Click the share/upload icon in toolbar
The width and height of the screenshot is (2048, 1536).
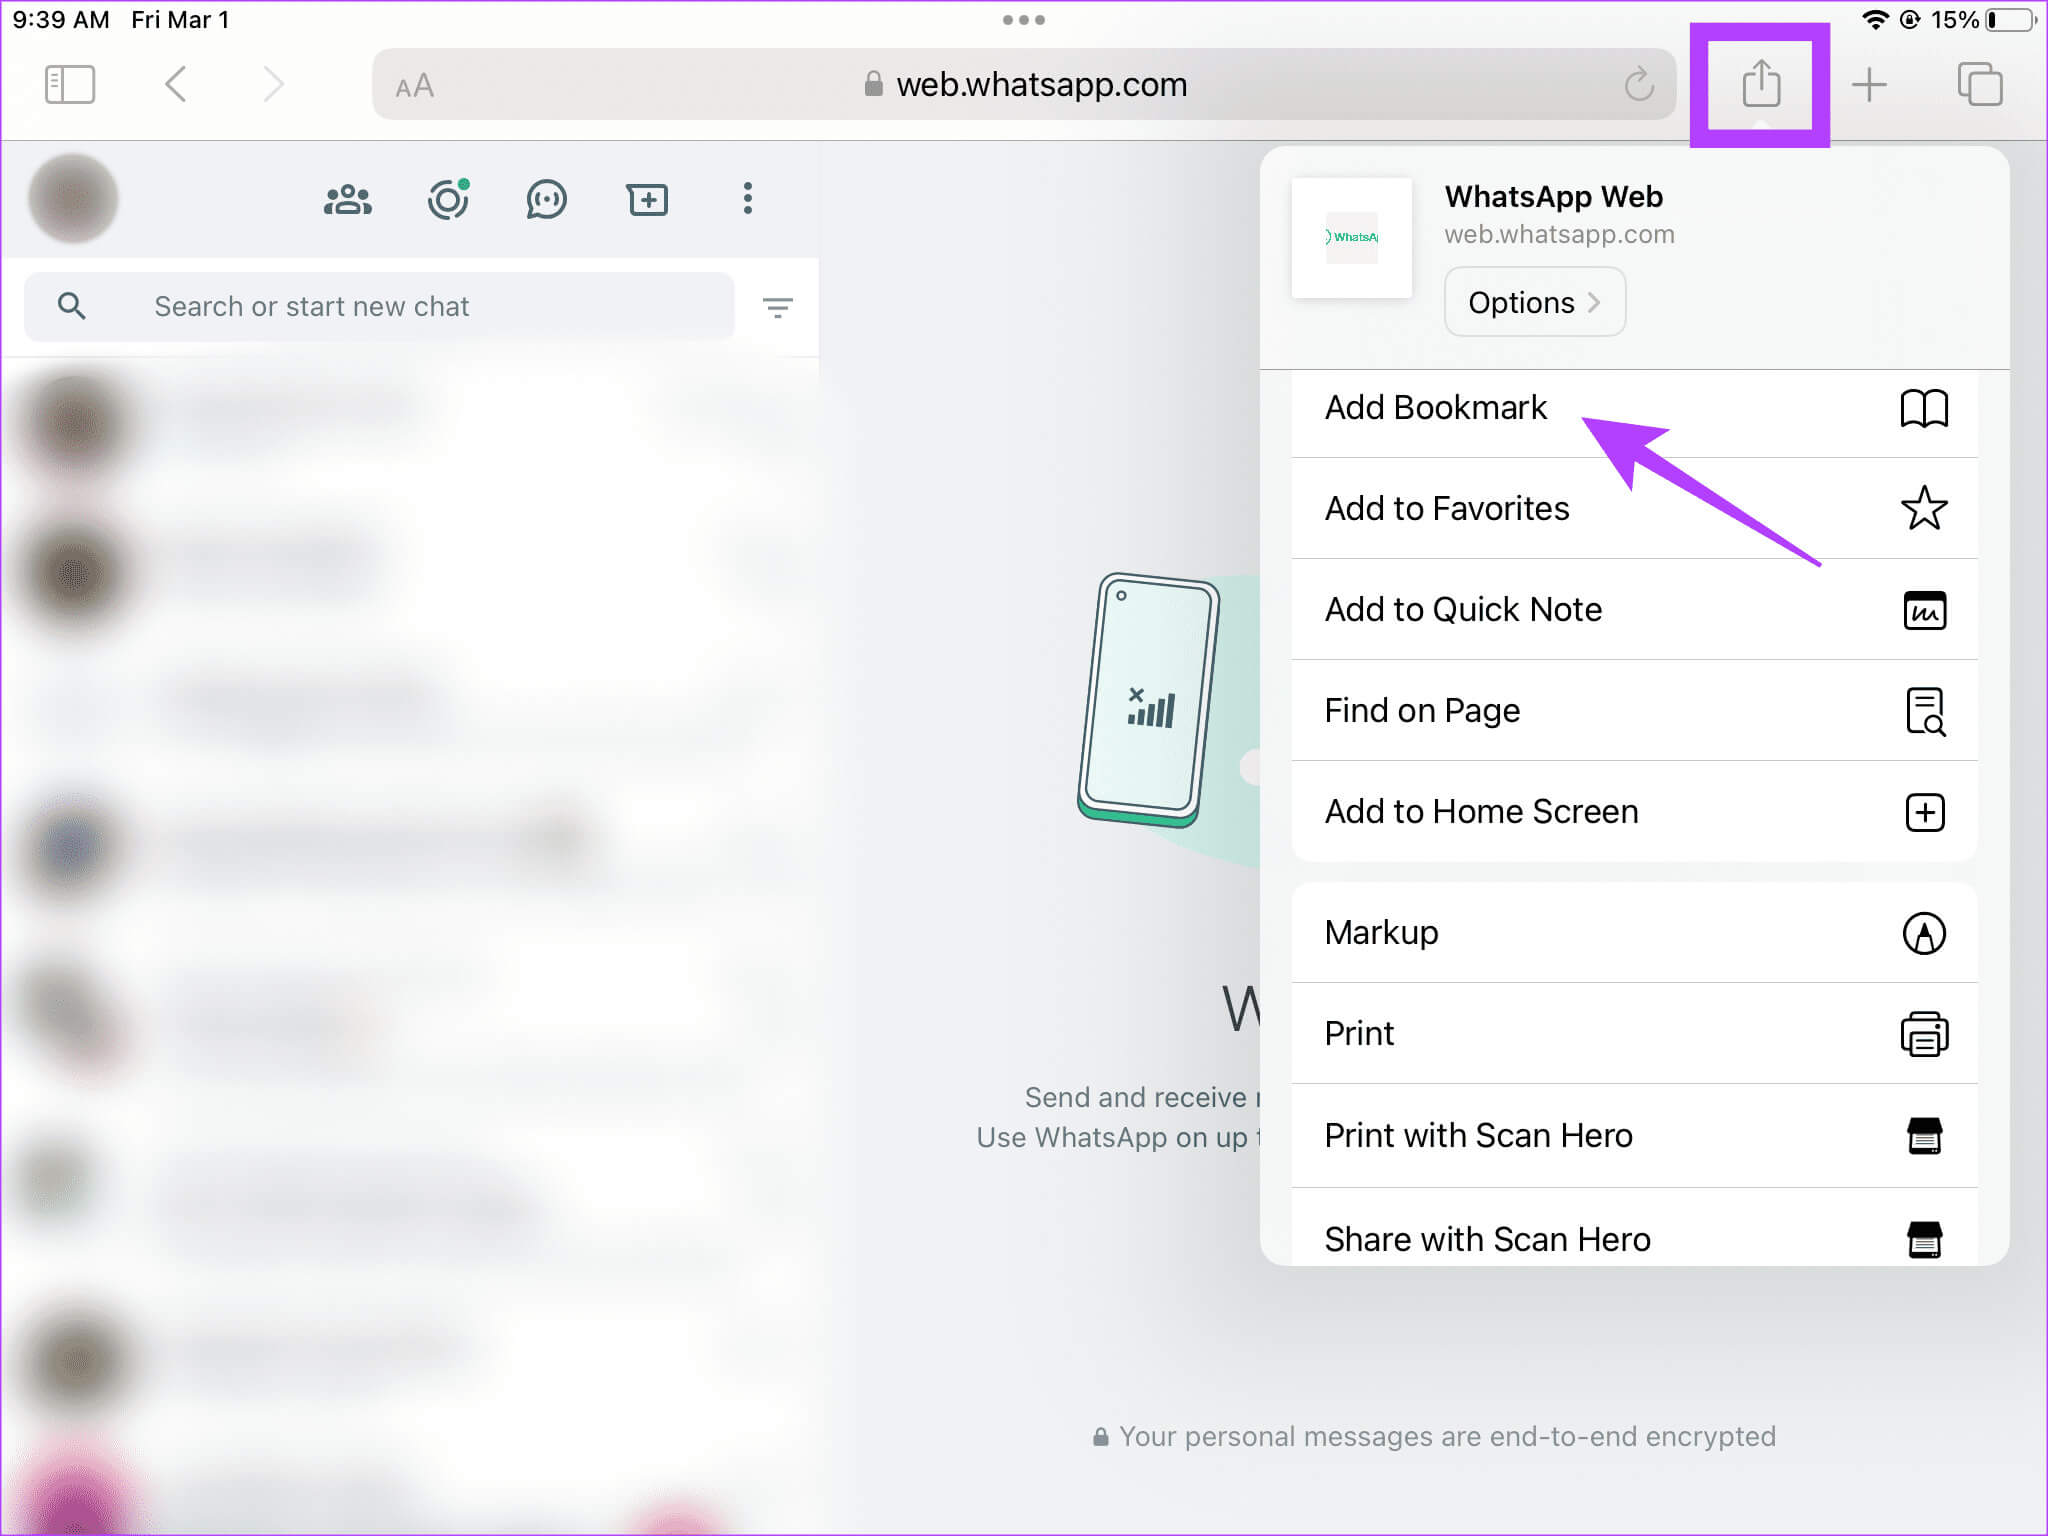point(1761,82)
